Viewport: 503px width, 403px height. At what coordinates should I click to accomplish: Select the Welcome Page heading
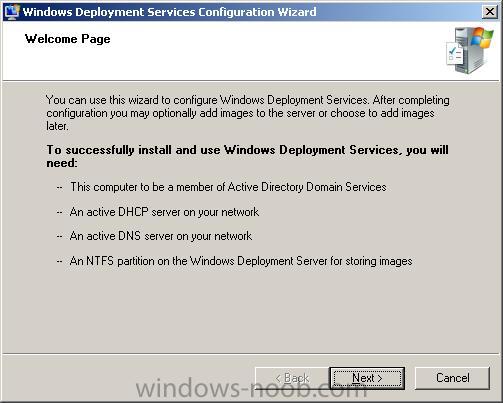pyautogui.click(x=67, y=39)
